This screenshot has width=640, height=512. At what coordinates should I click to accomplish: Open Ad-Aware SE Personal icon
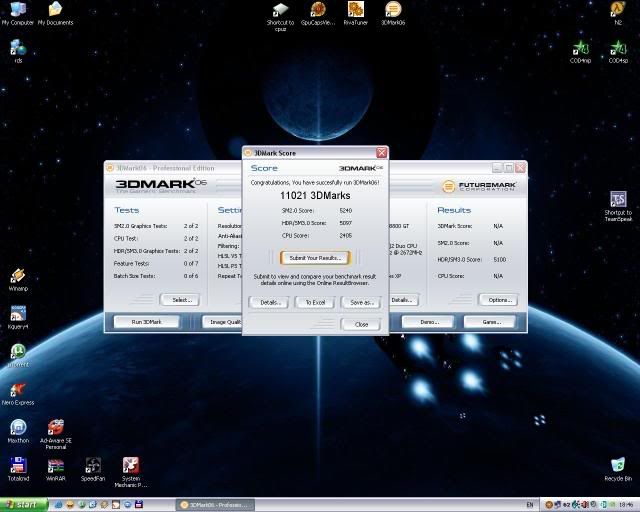coord(56,428)
